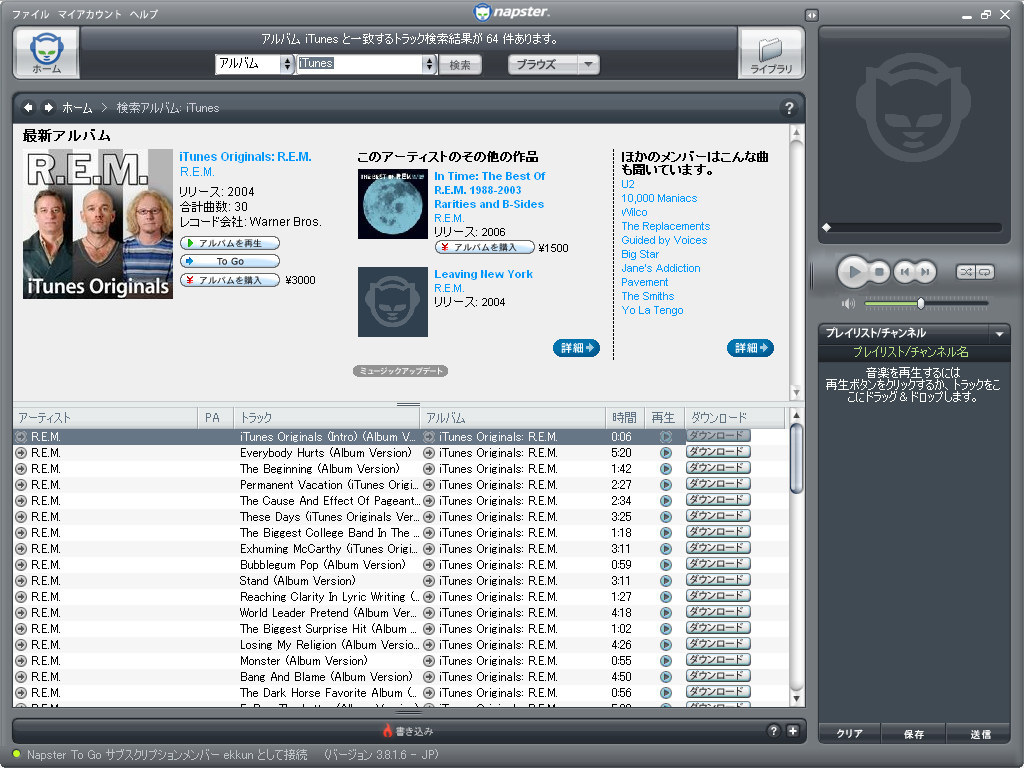This screenshot has height=768, width=1024.
Task: Click the burn (書き込み) flame icon
Action: click(x=387, y=730)
